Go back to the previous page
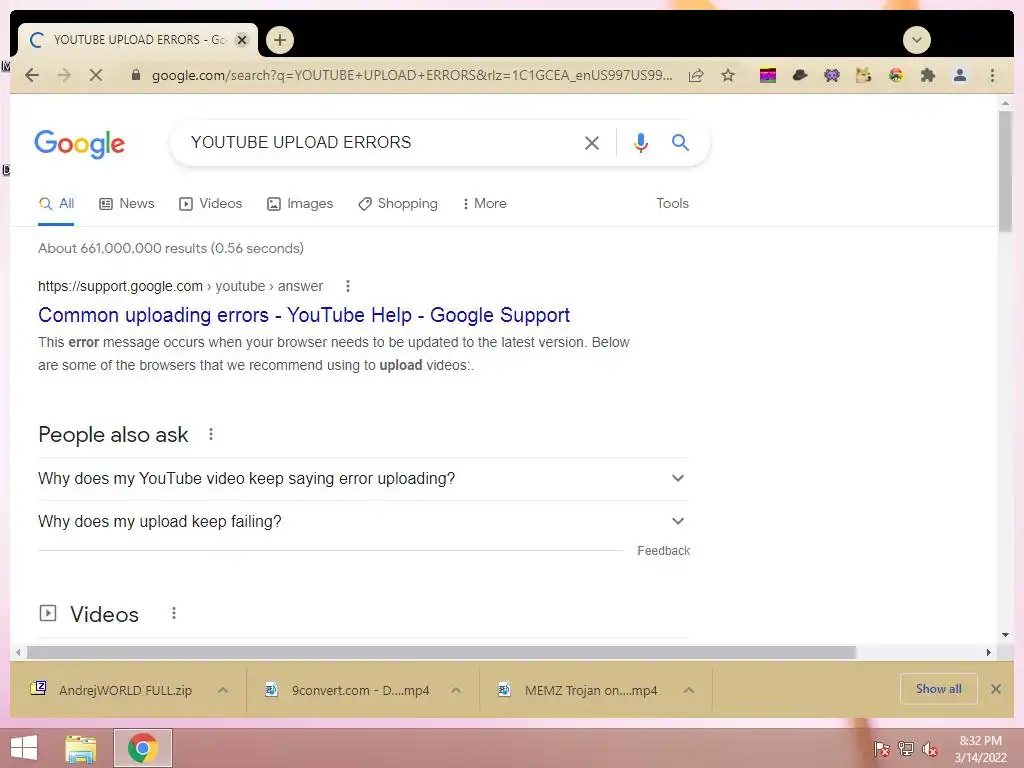The height and width of the screenshot is (768, 1024). pos(31,75)
